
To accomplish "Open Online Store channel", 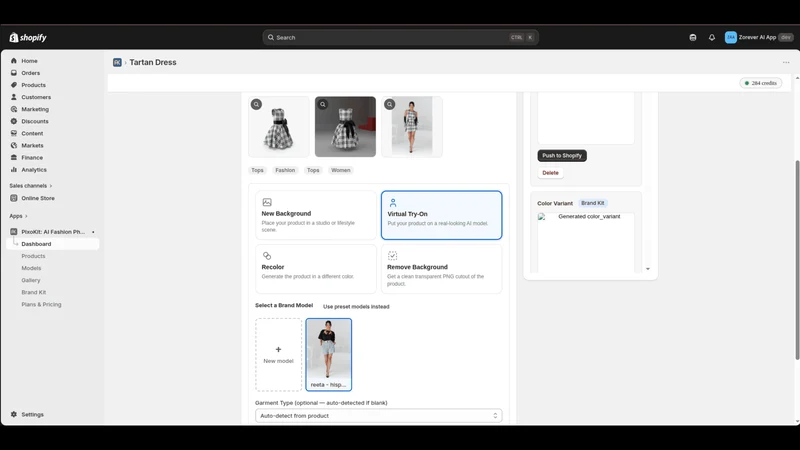I will click(x=38, y=198).
